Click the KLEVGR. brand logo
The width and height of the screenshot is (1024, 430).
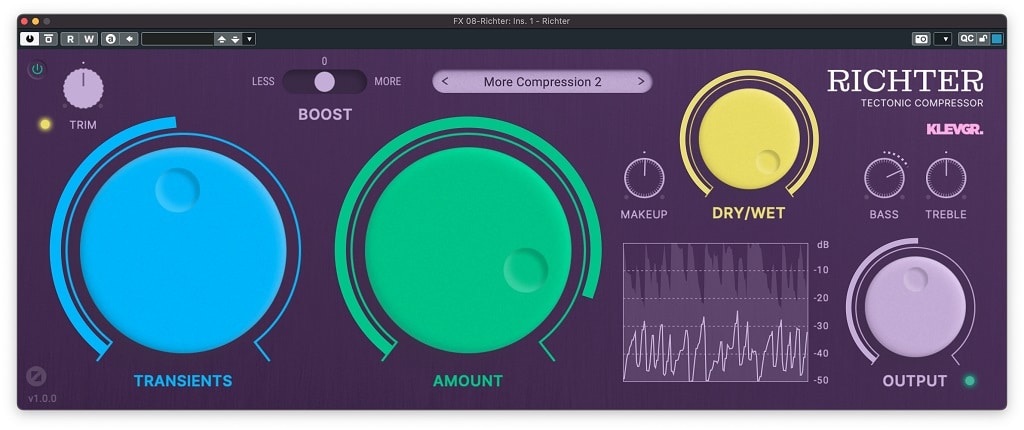tap(955, 129)
